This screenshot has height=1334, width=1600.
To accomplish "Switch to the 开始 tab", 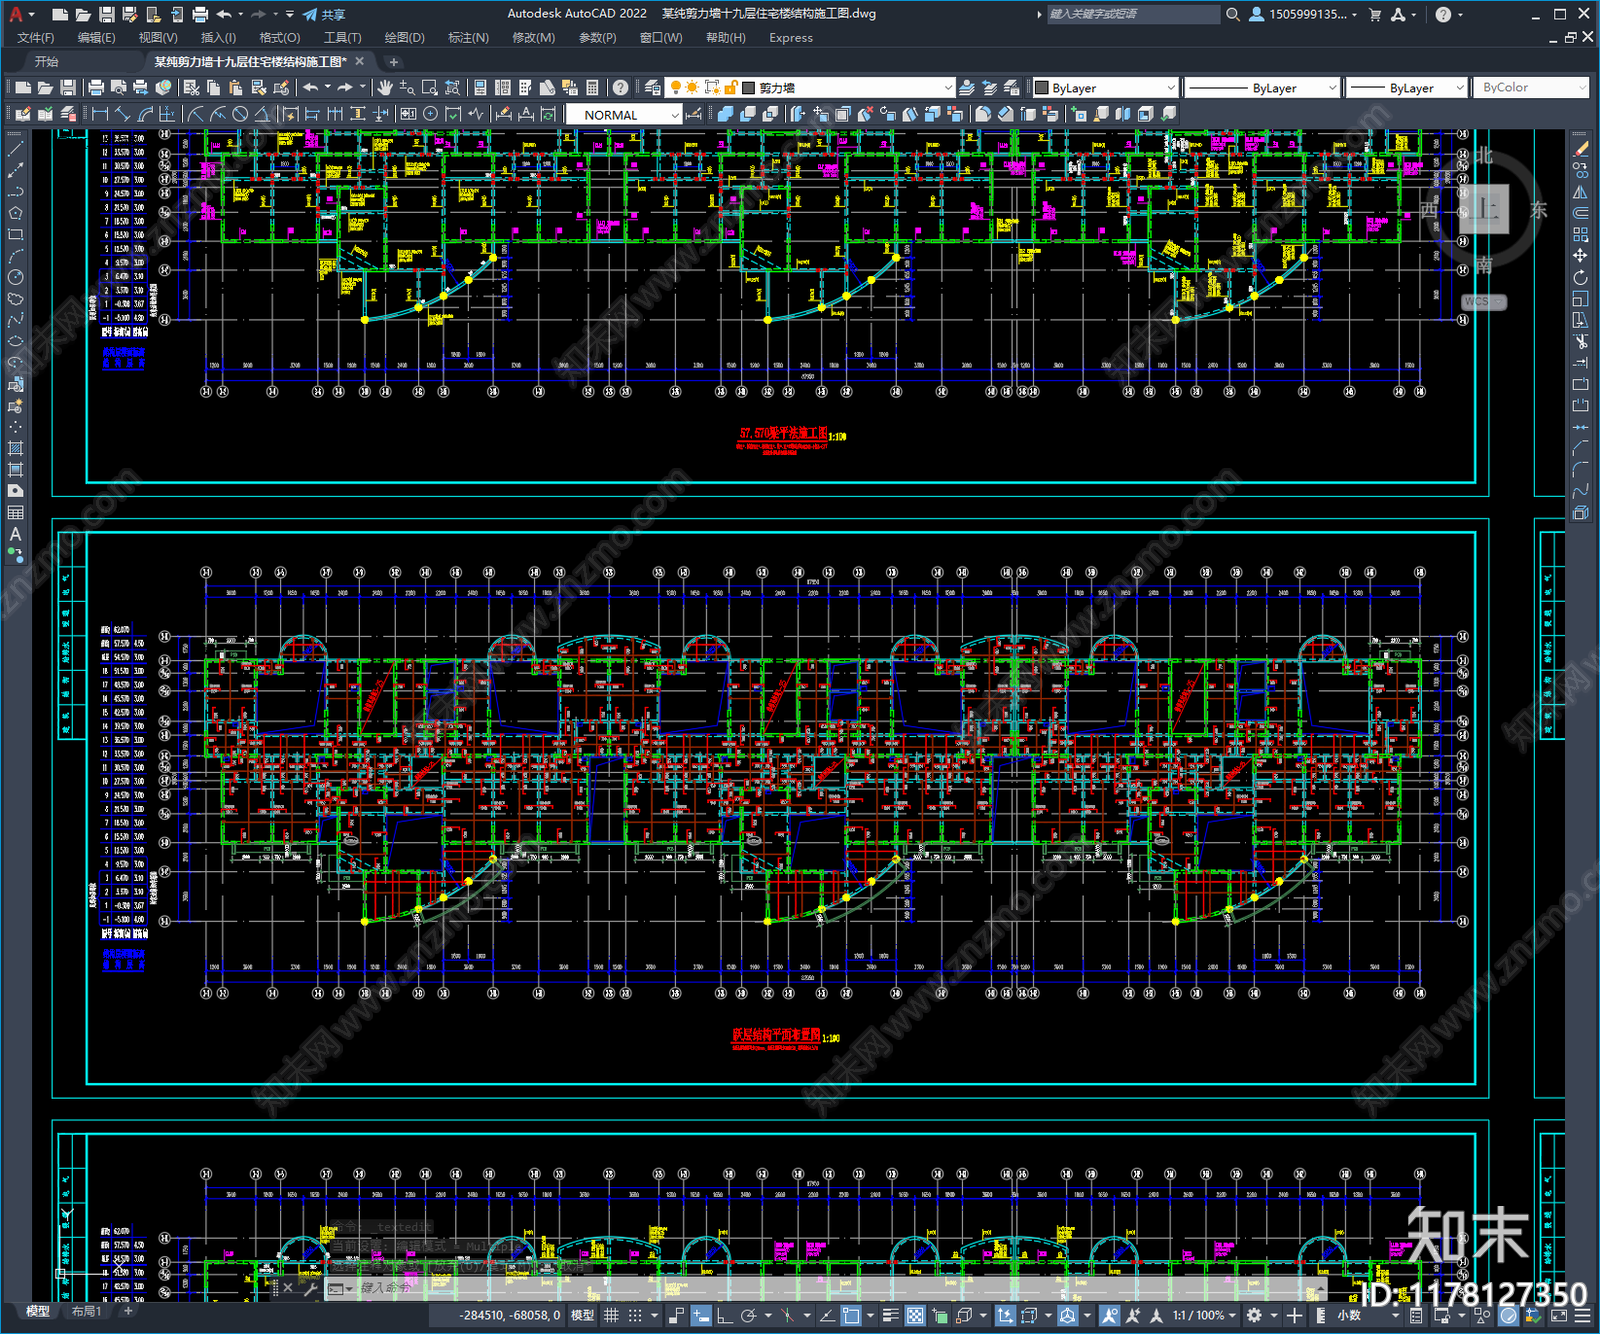I will coord(47,62).
